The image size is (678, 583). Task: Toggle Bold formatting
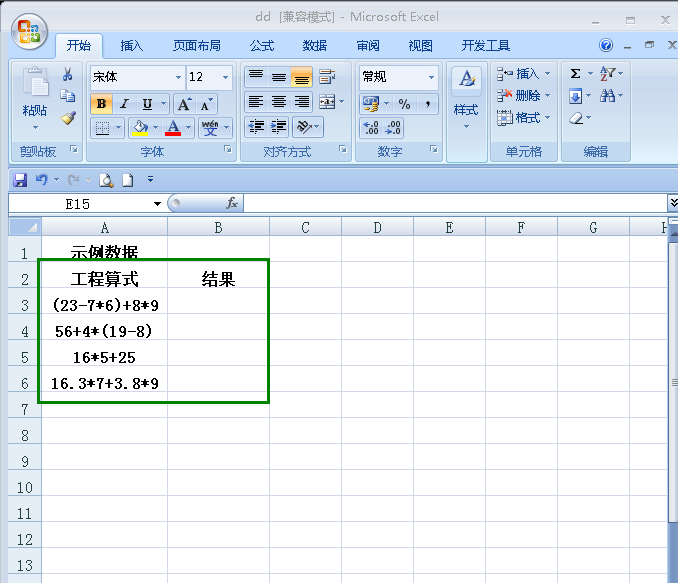pyautogui.click(x=101, y=103)
